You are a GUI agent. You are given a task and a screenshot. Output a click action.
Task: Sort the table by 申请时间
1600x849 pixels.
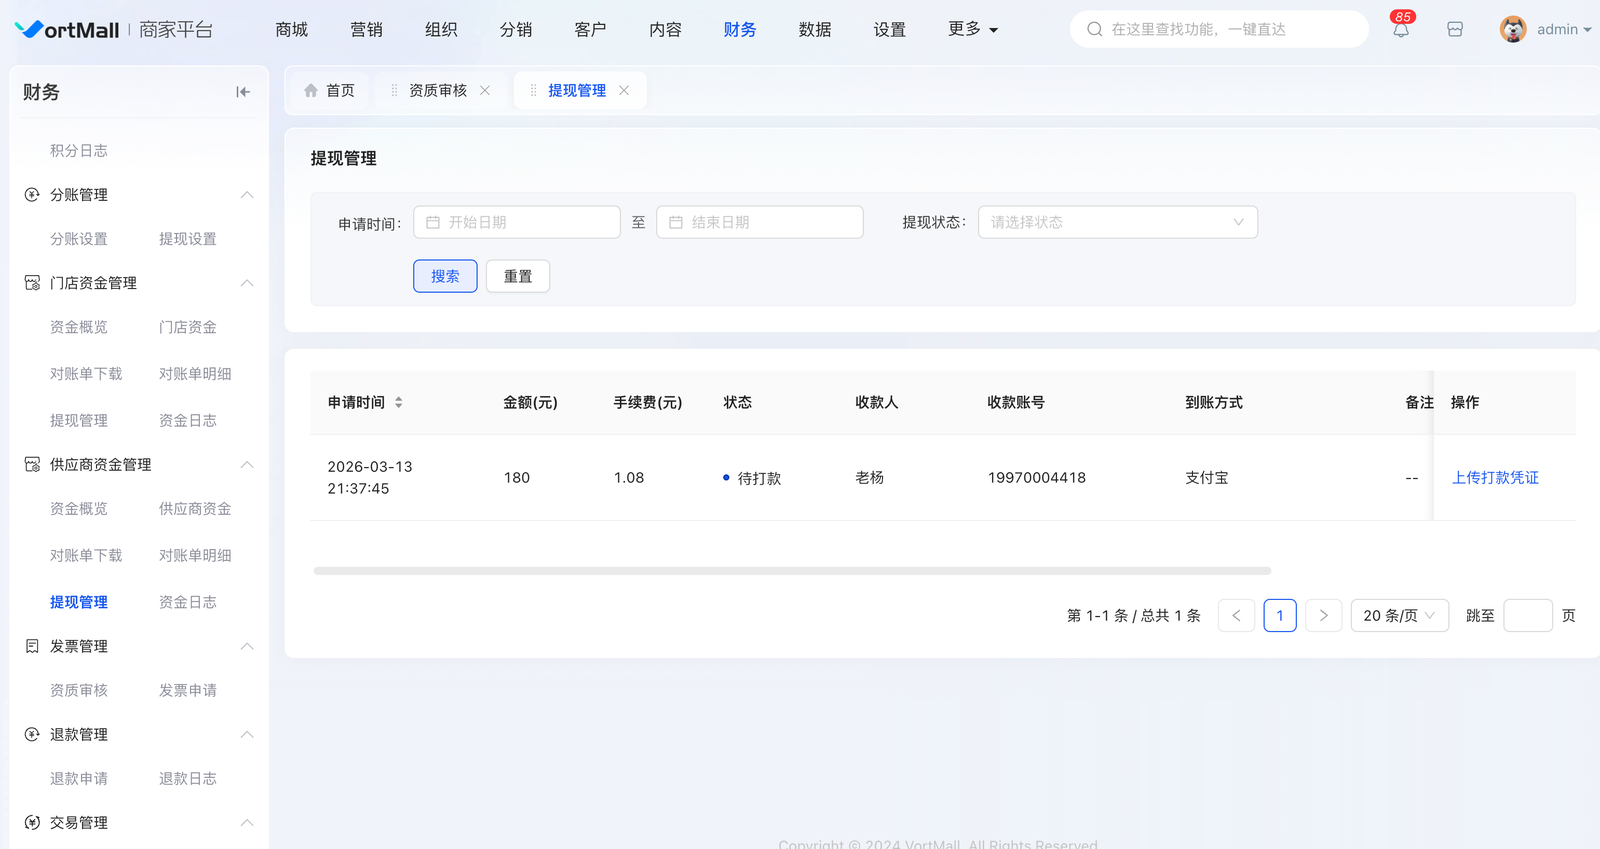click(x=398, y=403)
